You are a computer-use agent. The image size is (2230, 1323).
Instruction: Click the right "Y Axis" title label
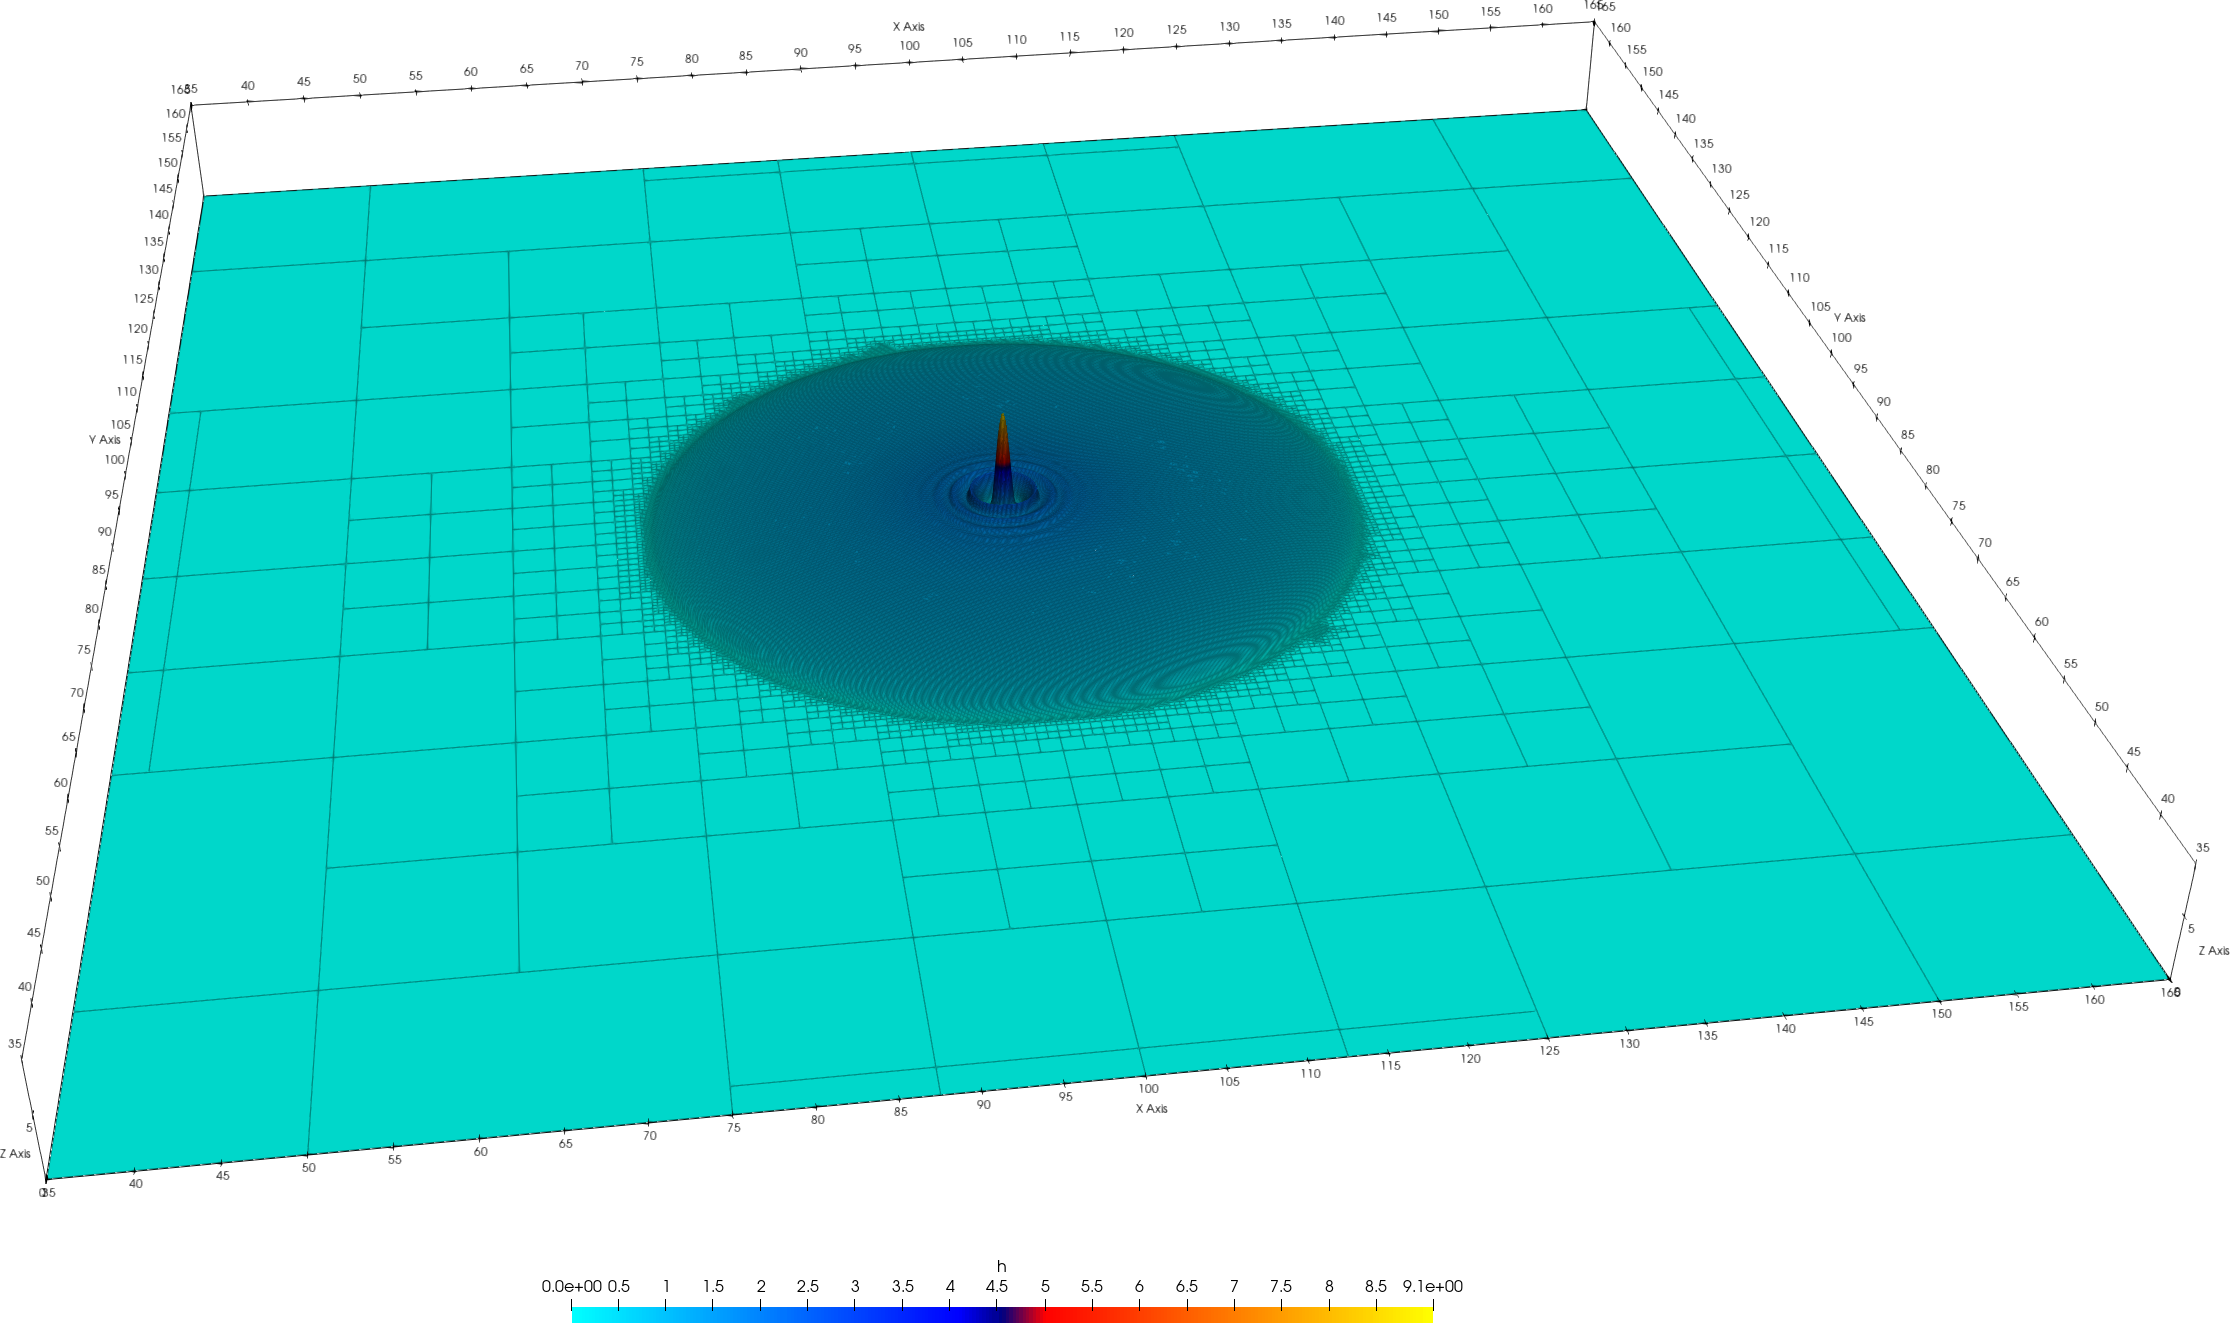[1849, 317]
